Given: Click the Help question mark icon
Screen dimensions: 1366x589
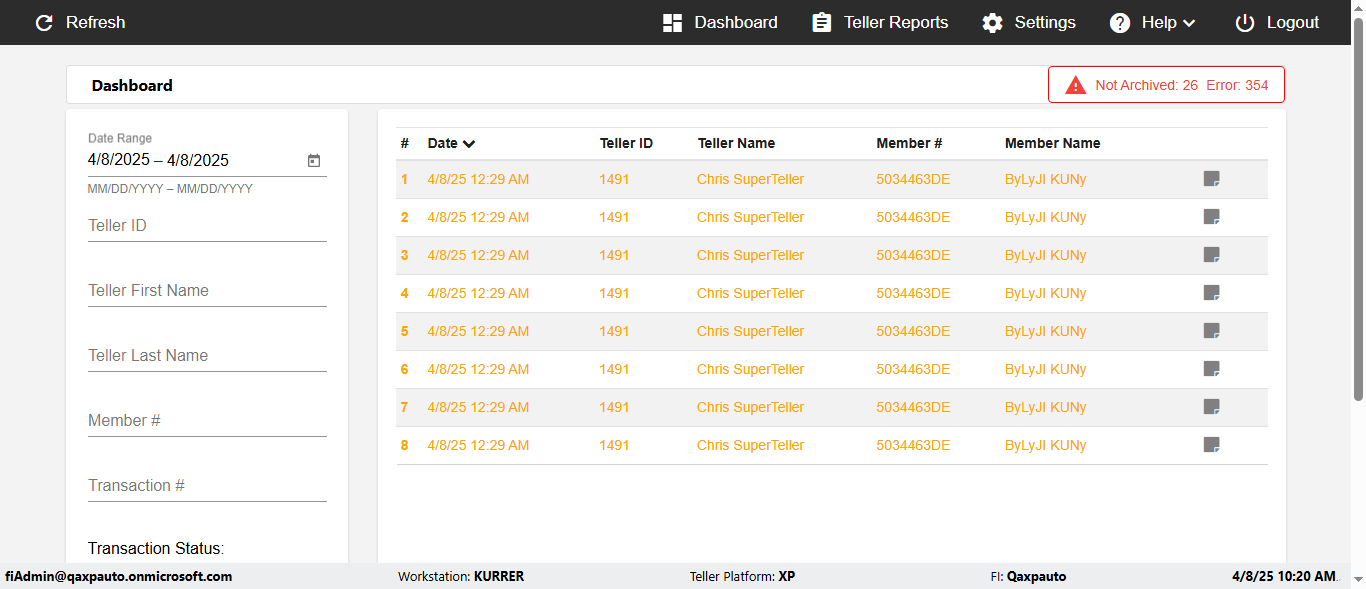Looking at the screenshot, I should coord(1120,23).
